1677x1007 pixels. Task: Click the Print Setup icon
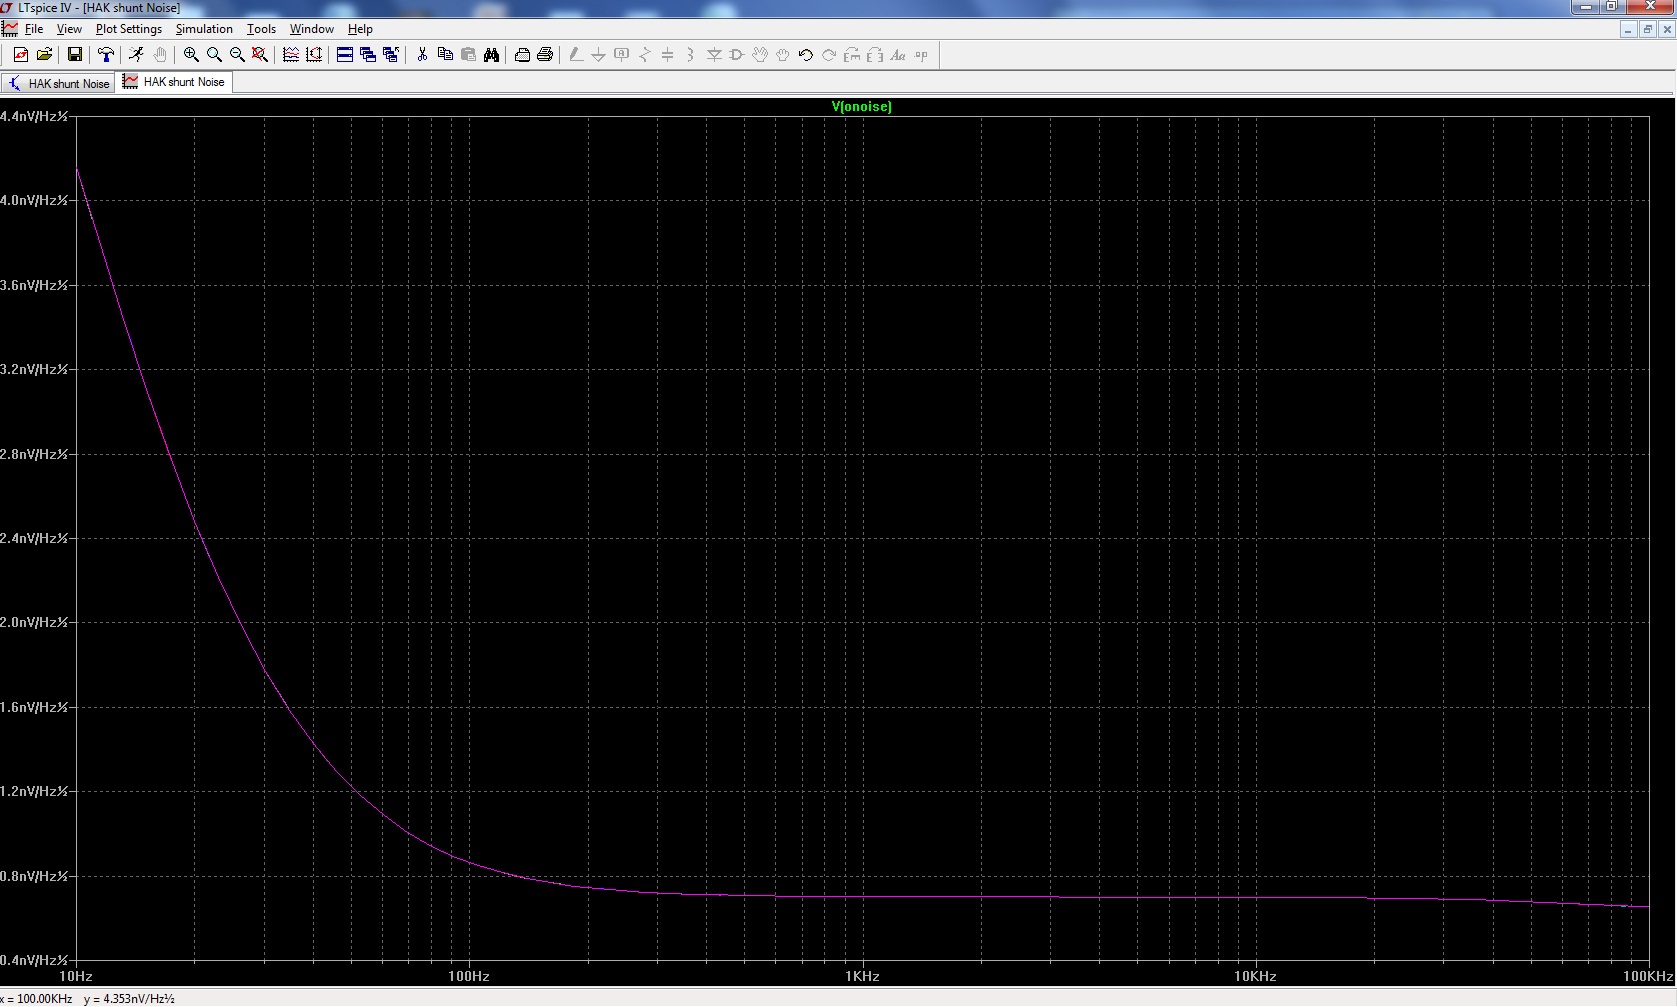click(x=522, y=55)
